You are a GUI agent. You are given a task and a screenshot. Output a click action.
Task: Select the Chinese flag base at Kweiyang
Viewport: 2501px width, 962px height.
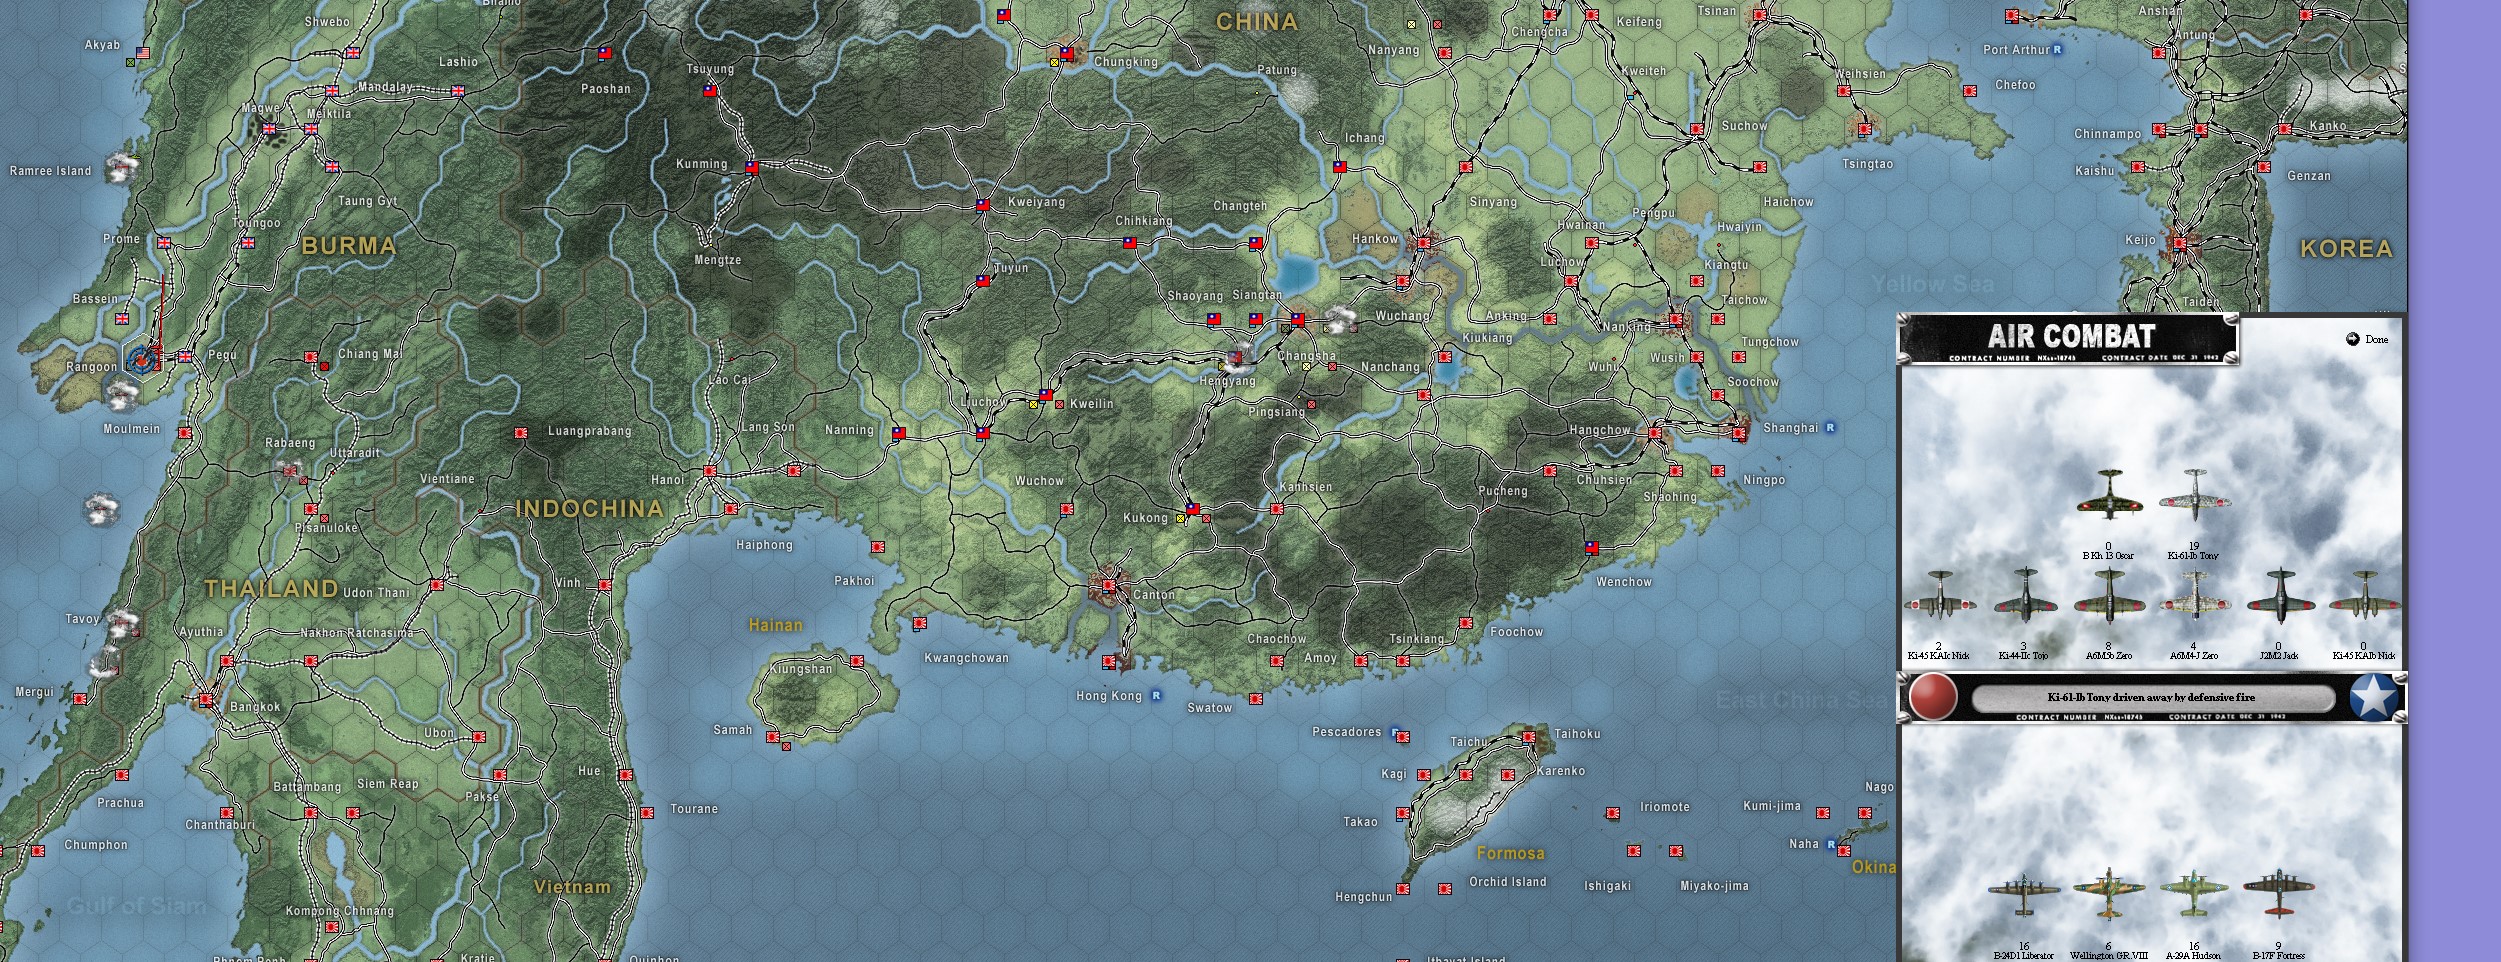point(983,205)
